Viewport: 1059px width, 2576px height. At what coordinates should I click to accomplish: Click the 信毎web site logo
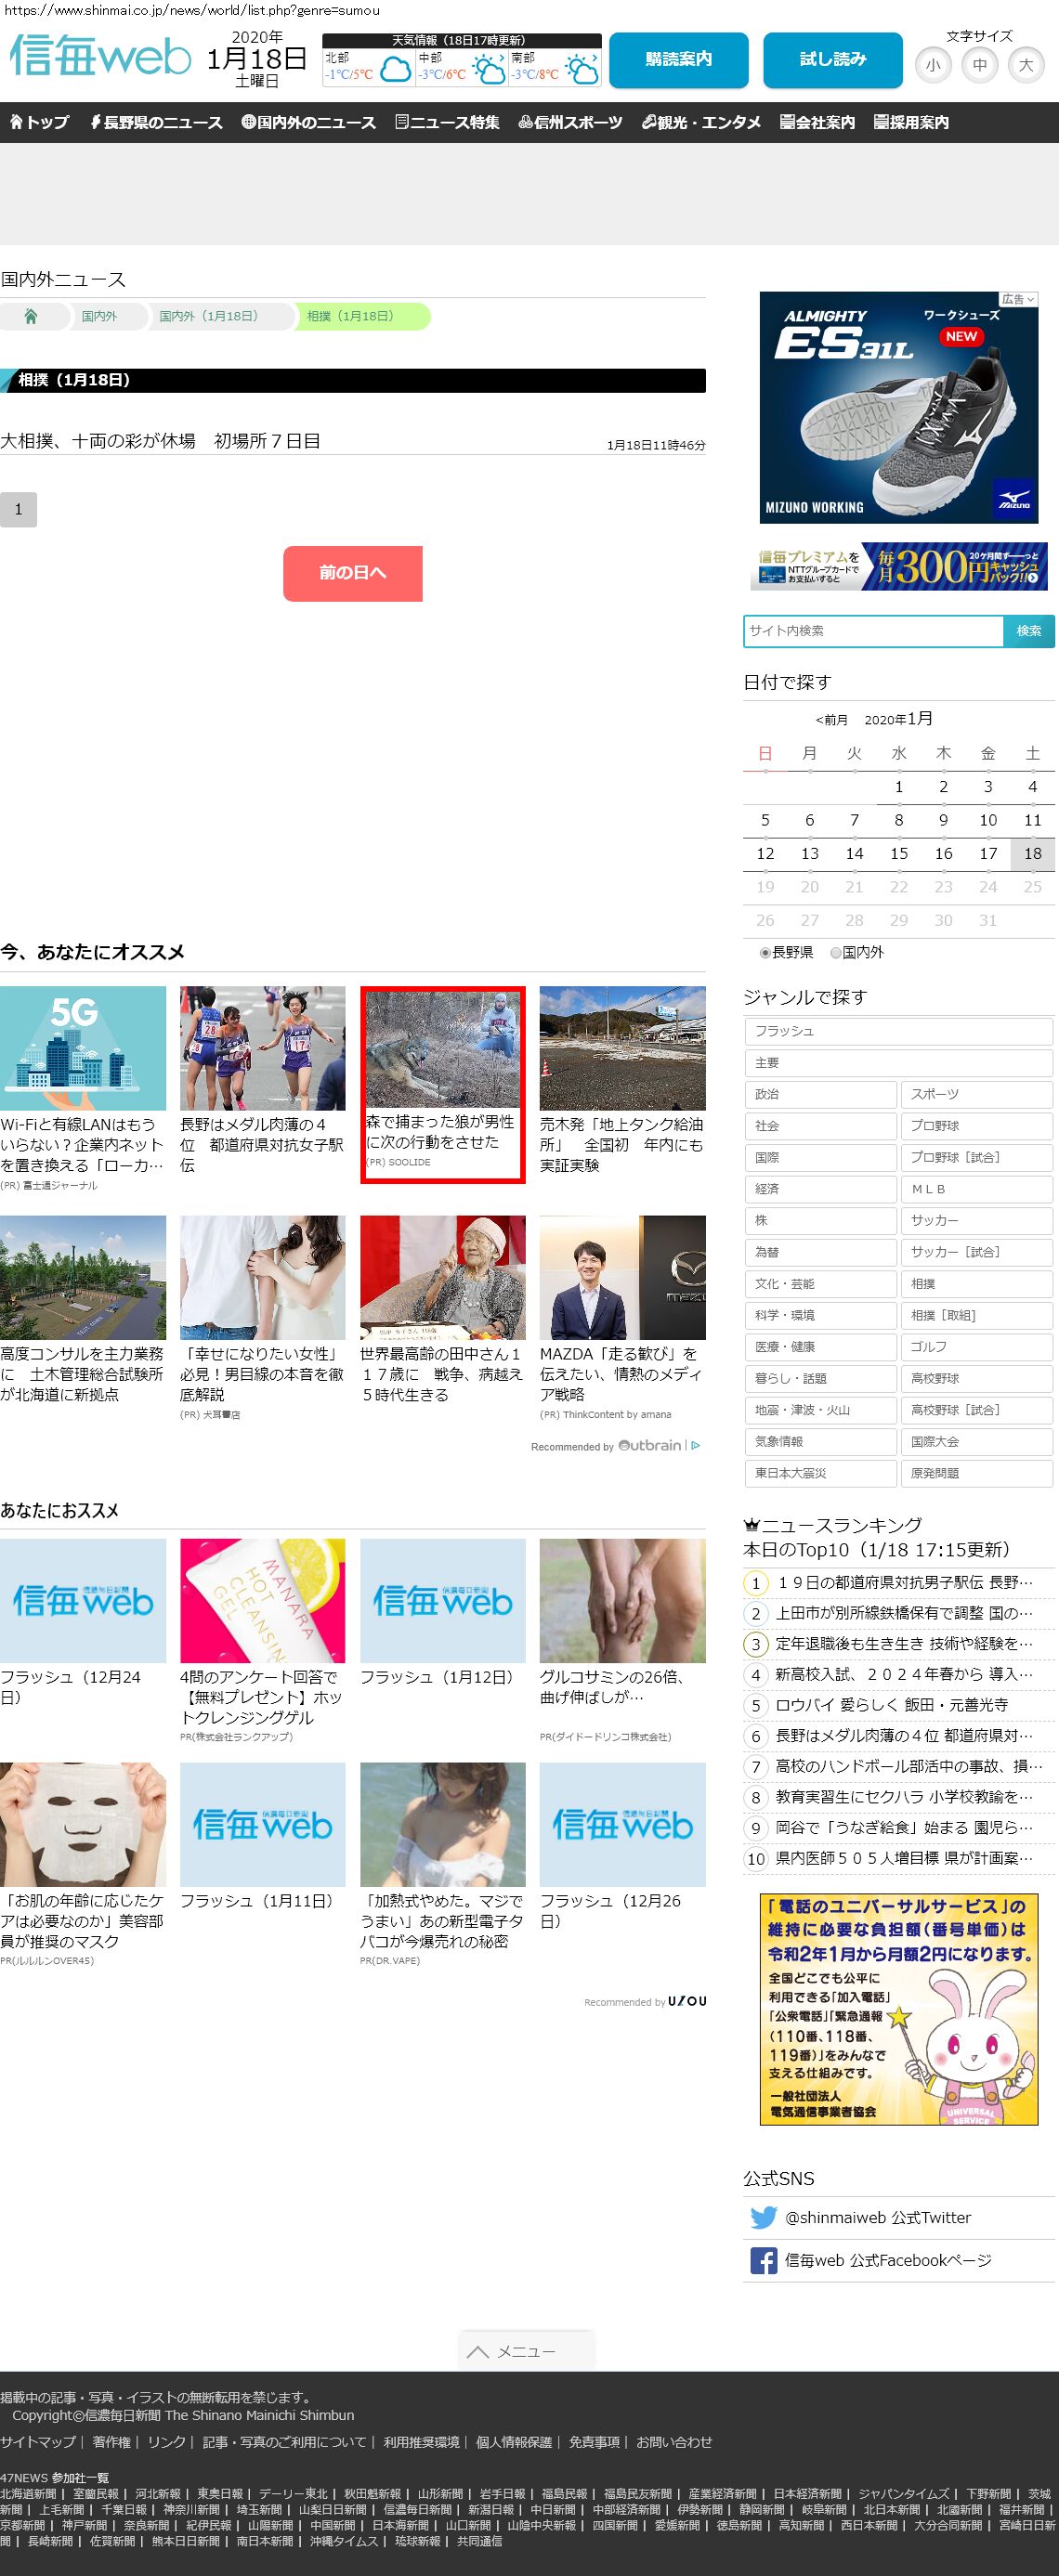(x=100, y=57)
